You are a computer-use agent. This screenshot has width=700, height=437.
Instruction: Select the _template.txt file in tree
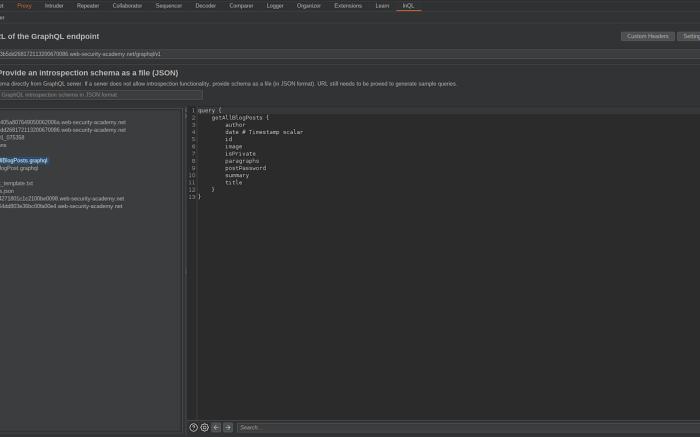pos(17,183)
